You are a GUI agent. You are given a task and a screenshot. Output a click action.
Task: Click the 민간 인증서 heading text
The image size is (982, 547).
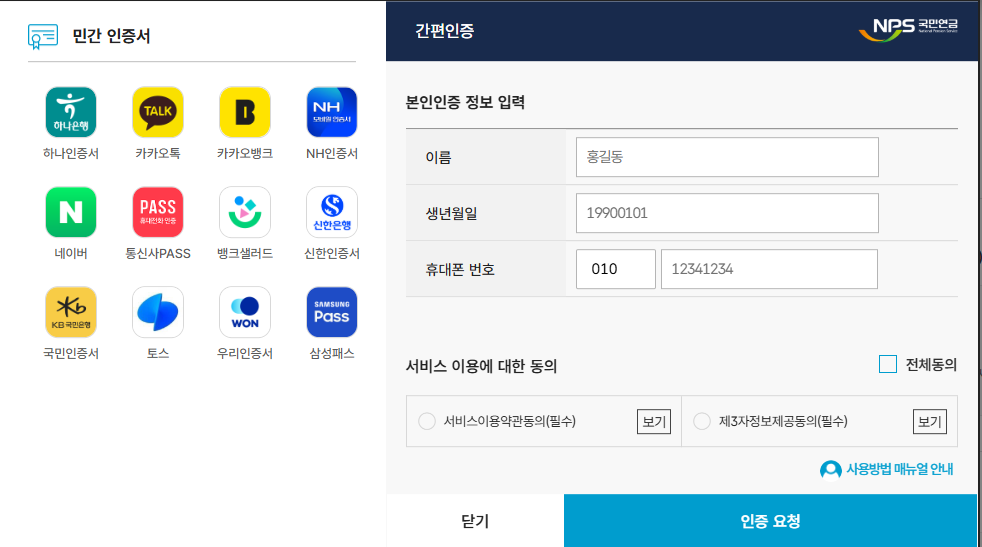[x=111, y=36]
